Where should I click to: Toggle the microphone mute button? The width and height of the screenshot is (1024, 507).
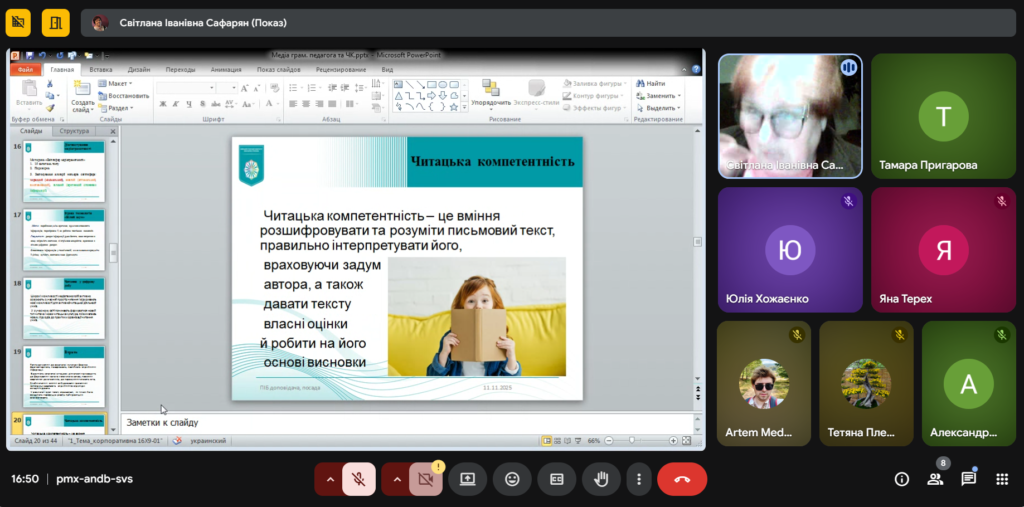click(359, 479)
